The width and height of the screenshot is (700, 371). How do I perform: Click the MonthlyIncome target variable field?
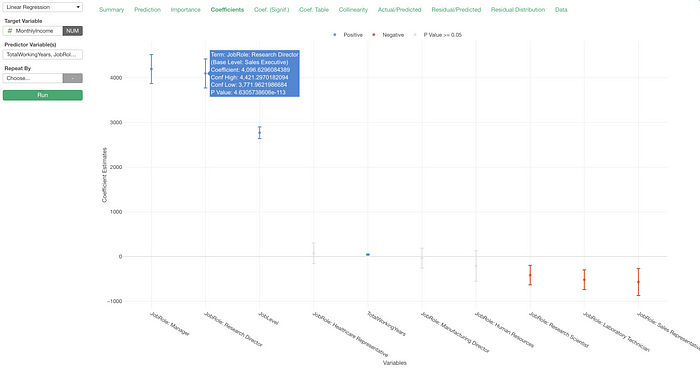coord(33,31)
